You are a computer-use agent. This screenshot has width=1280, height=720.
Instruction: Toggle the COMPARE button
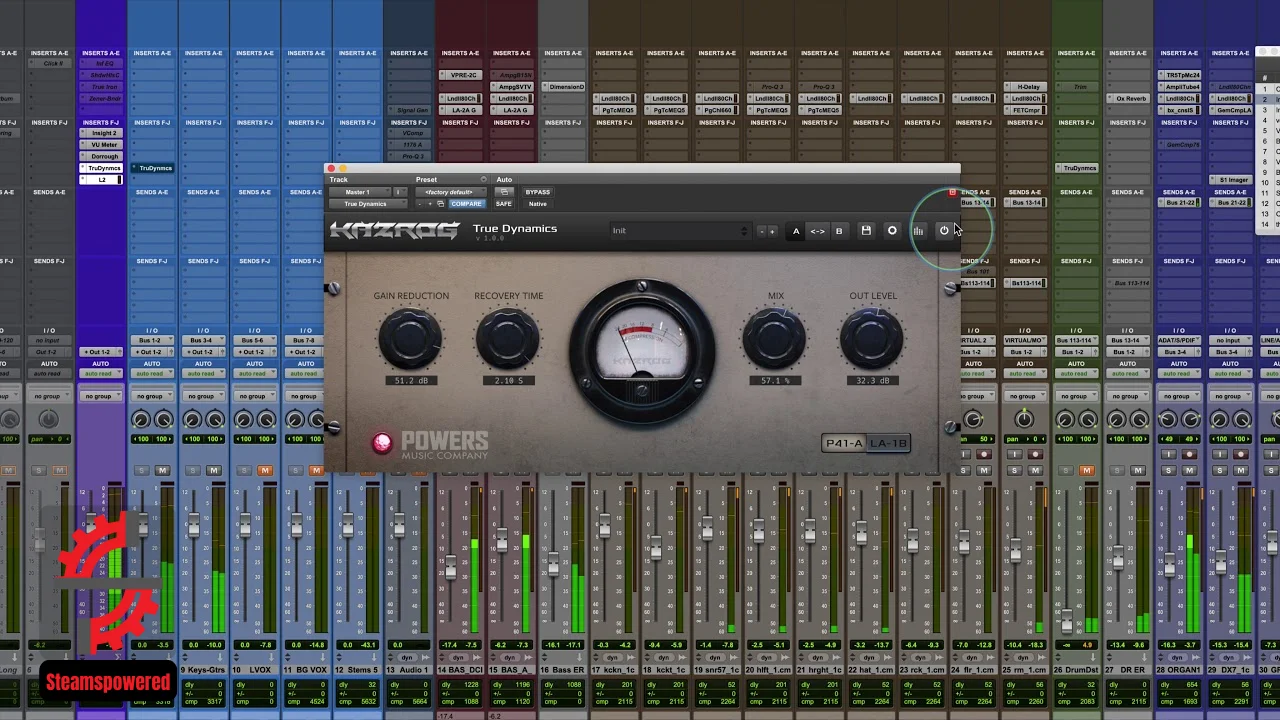(466, 204)
